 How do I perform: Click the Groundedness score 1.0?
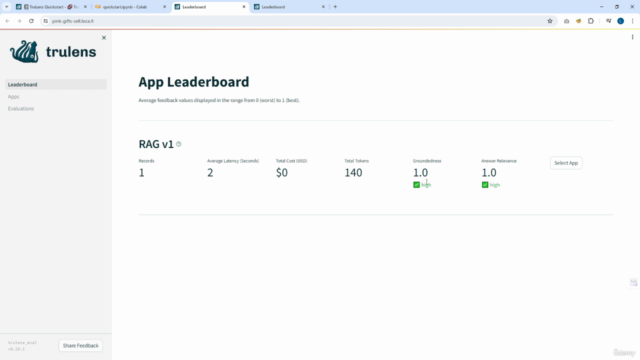(x=420, y=173)
